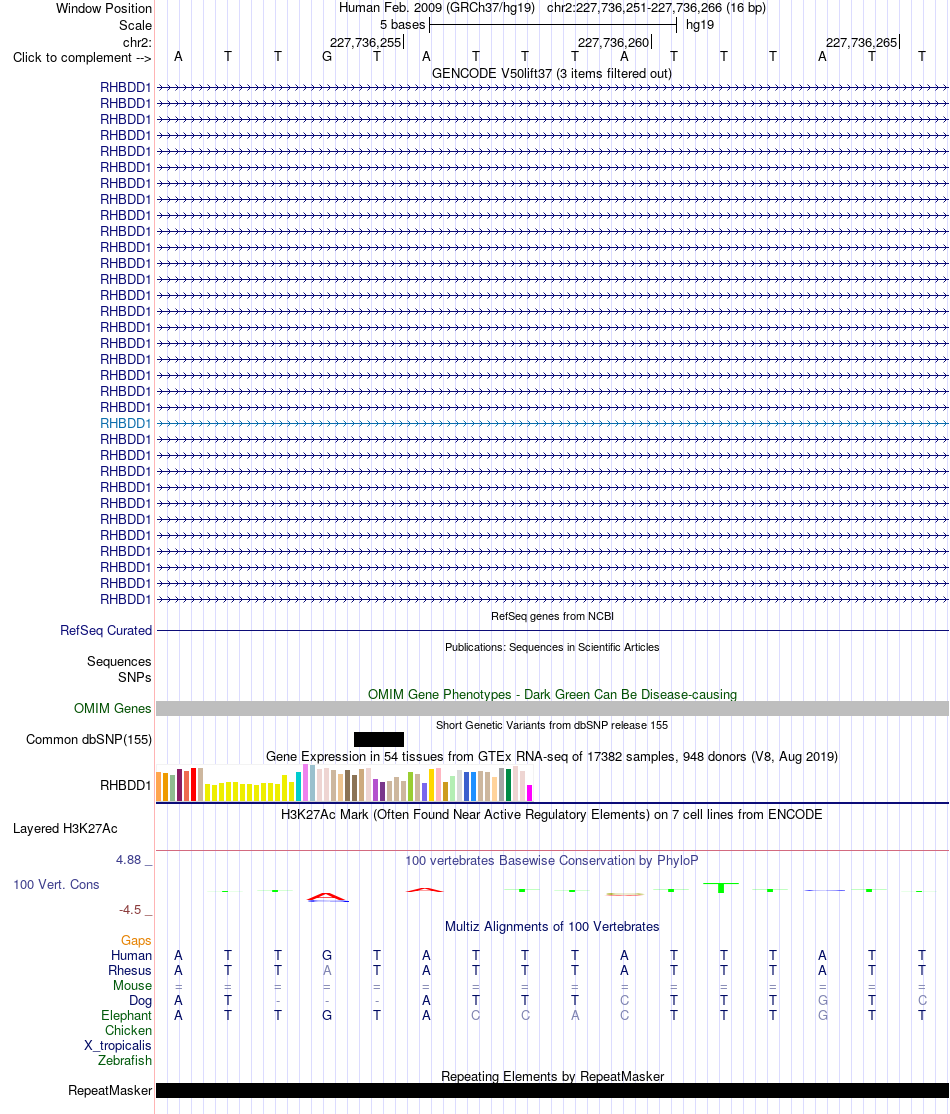Click the magenta bar in GTEx chart

[x=529, y=793]
